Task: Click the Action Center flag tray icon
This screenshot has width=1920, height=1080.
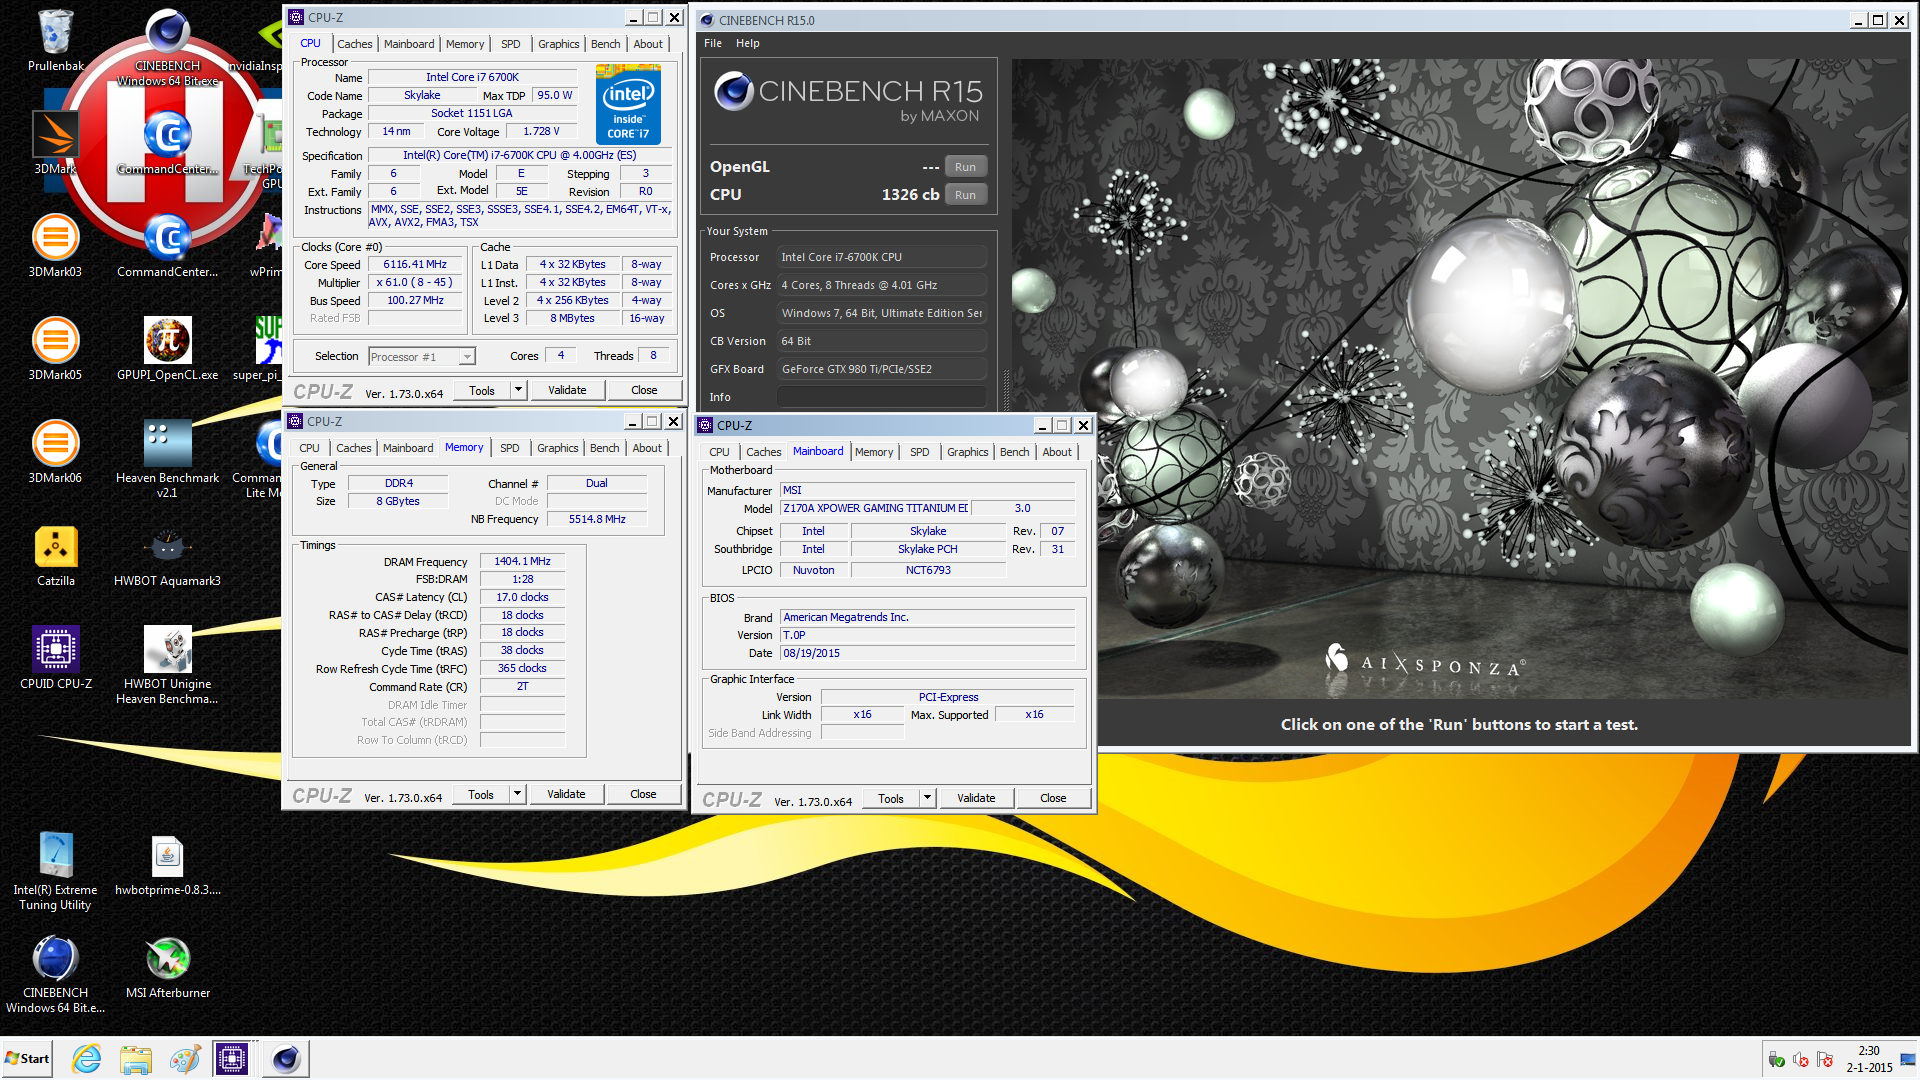Action: click(x=1825, y=1059)
